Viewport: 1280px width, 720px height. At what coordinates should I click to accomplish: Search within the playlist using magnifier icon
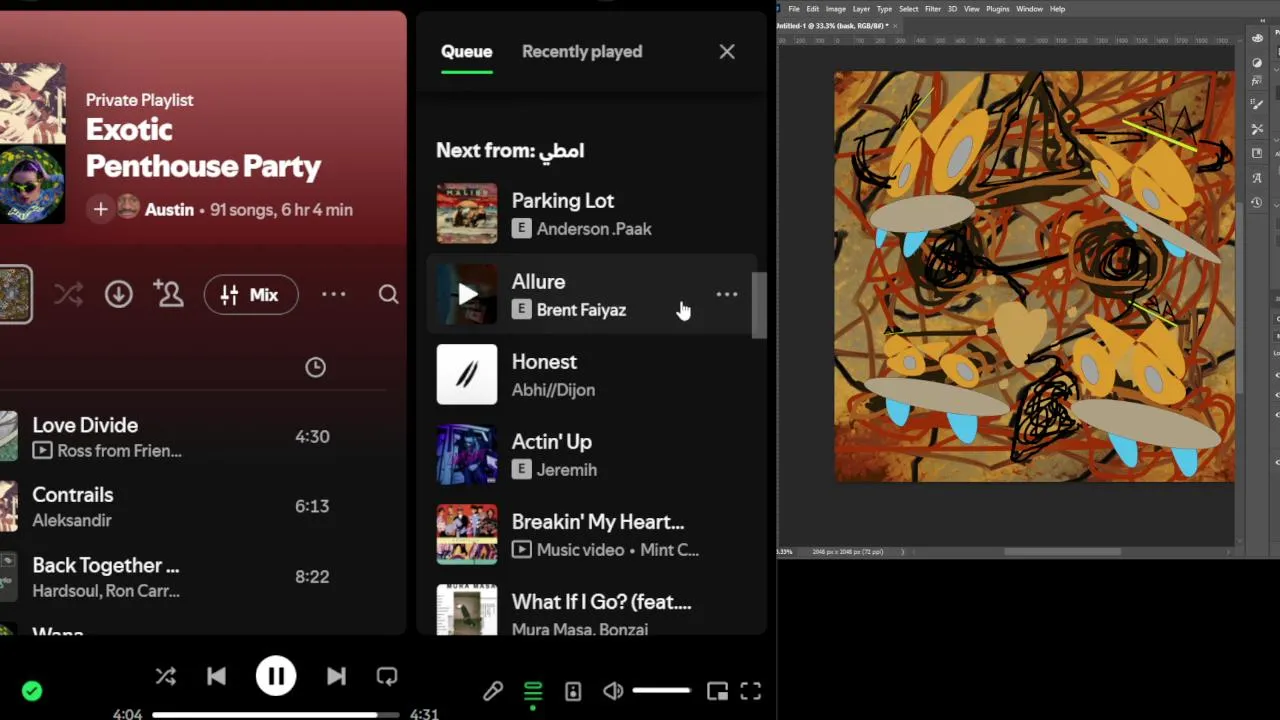click(x=389, y=294)
